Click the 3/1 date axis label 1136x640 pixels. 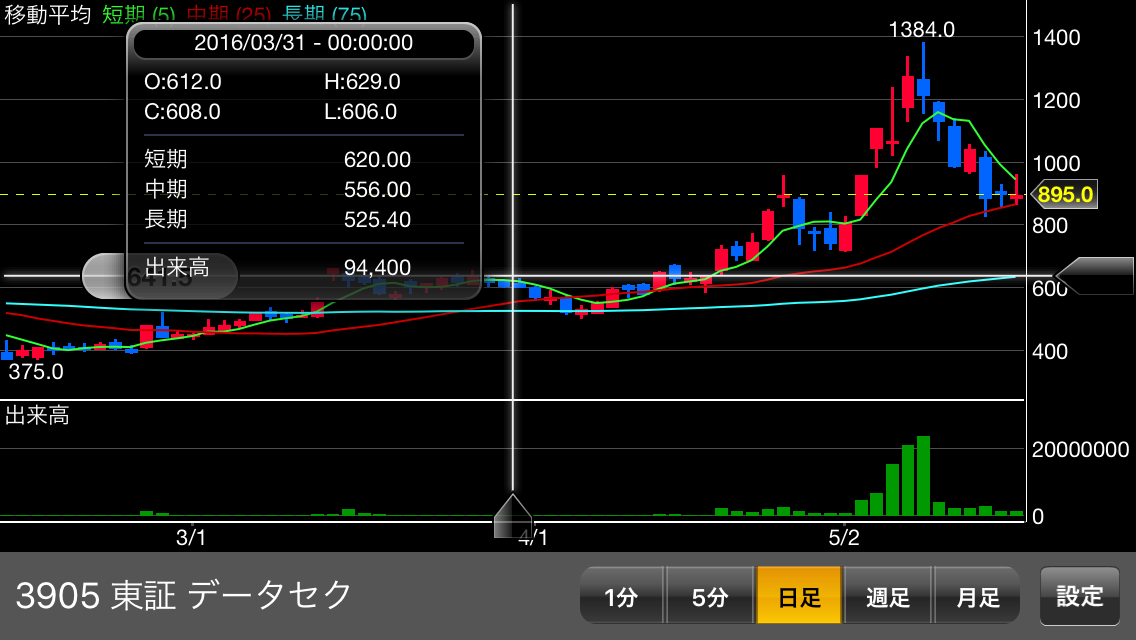click(x=191, y=537)
